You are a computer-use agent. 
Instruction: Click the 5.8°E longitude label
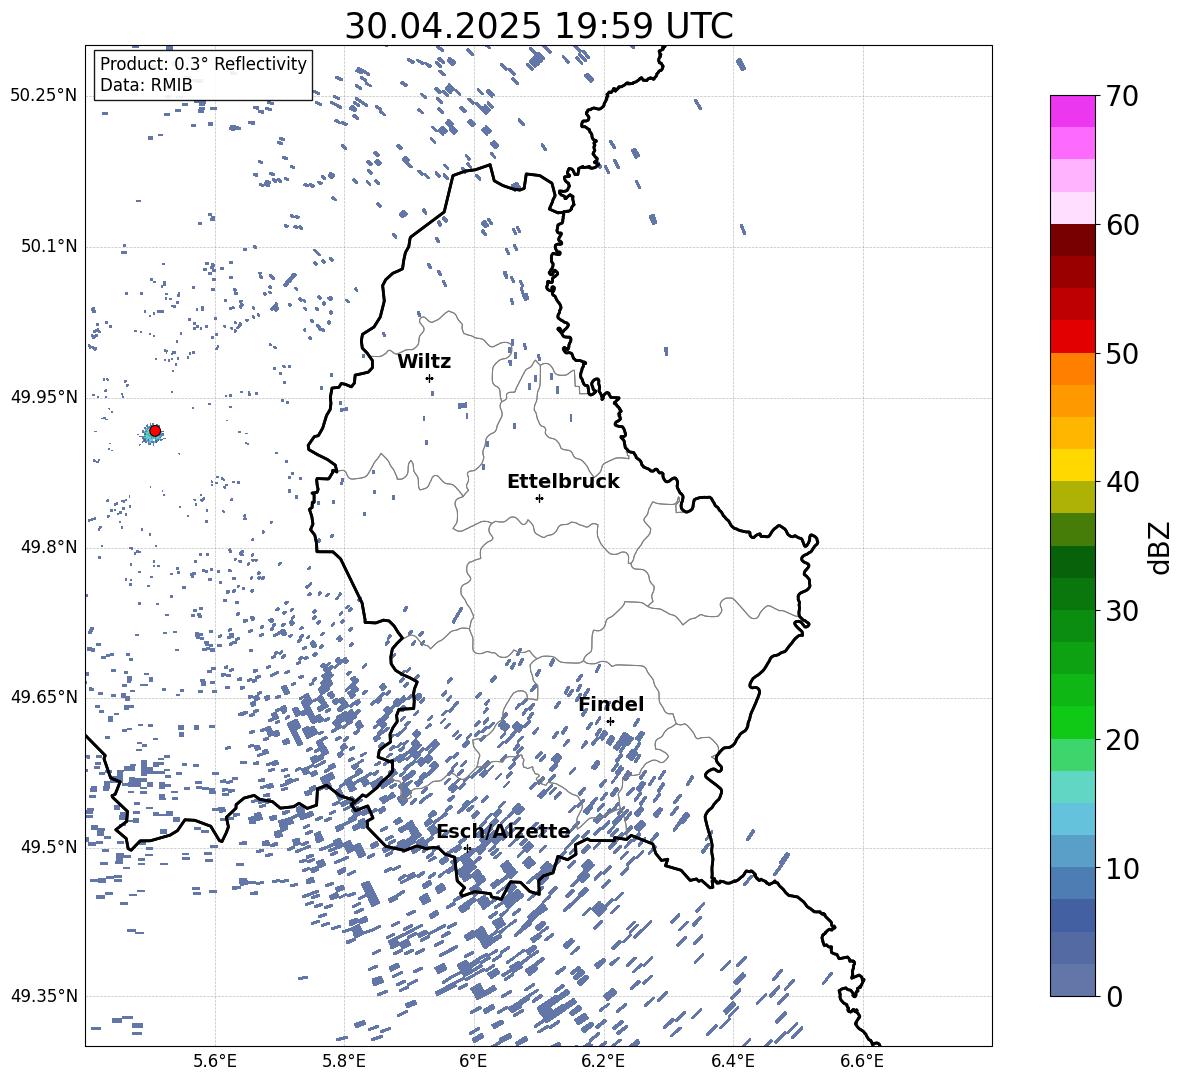[x=344, y=1061]
